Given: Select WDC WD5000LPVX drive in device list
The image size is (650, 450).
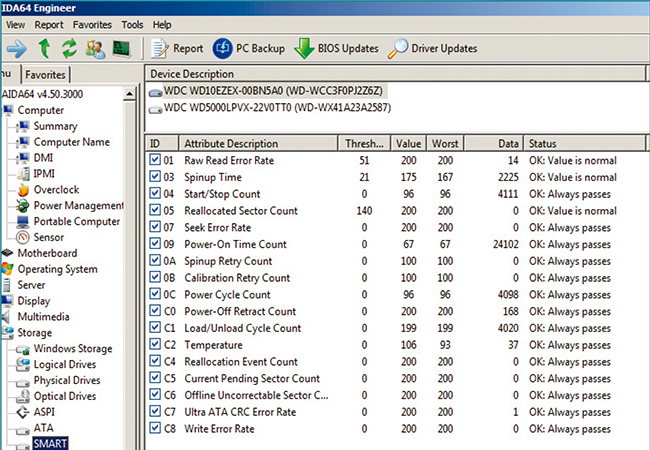Looking at the screenshot, I should pos(270,108).
